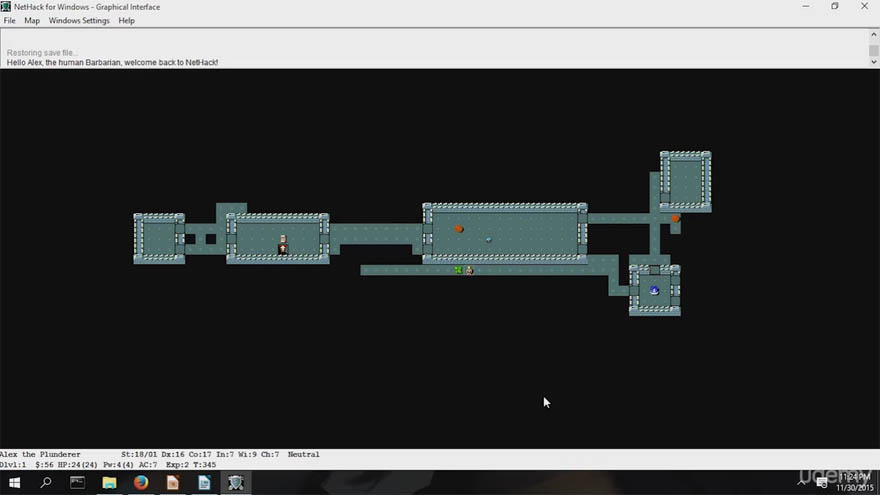880x495 pixels.
Task: Open the notification center icon
Action: coord(822,483)
